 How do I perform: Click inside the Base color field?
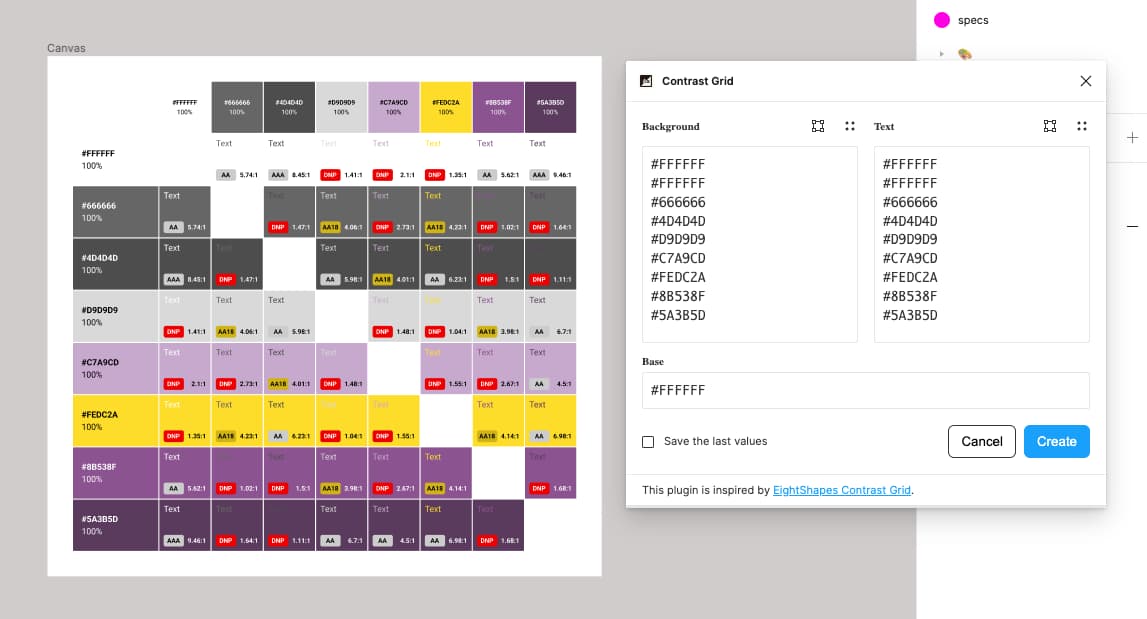click(865, 390)
